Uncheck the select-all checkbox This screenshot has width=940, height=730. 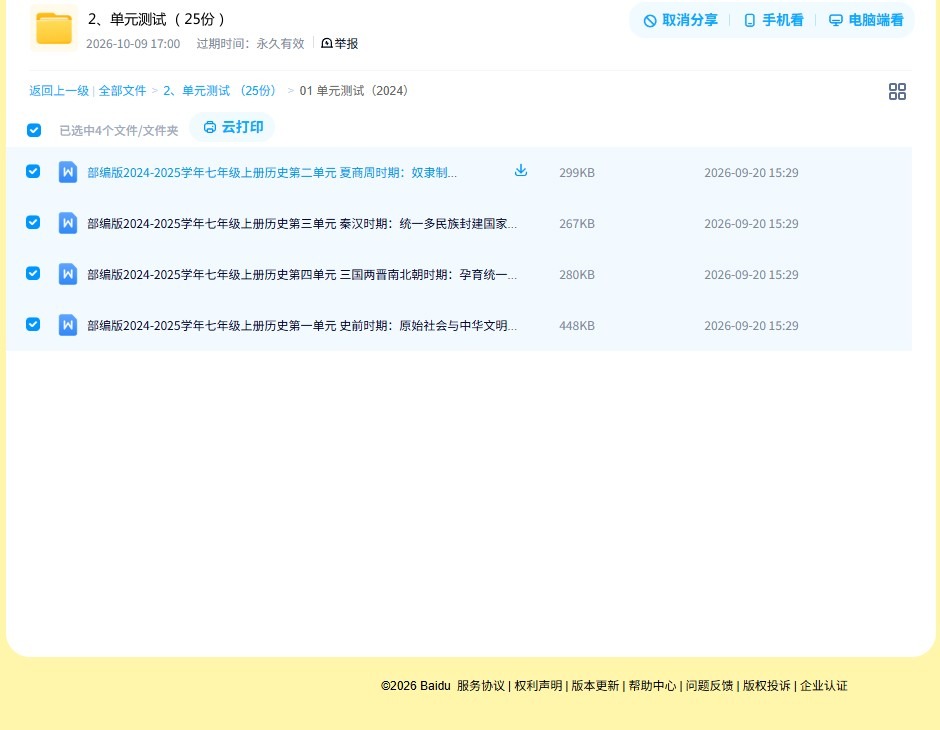tap(34, 130)
